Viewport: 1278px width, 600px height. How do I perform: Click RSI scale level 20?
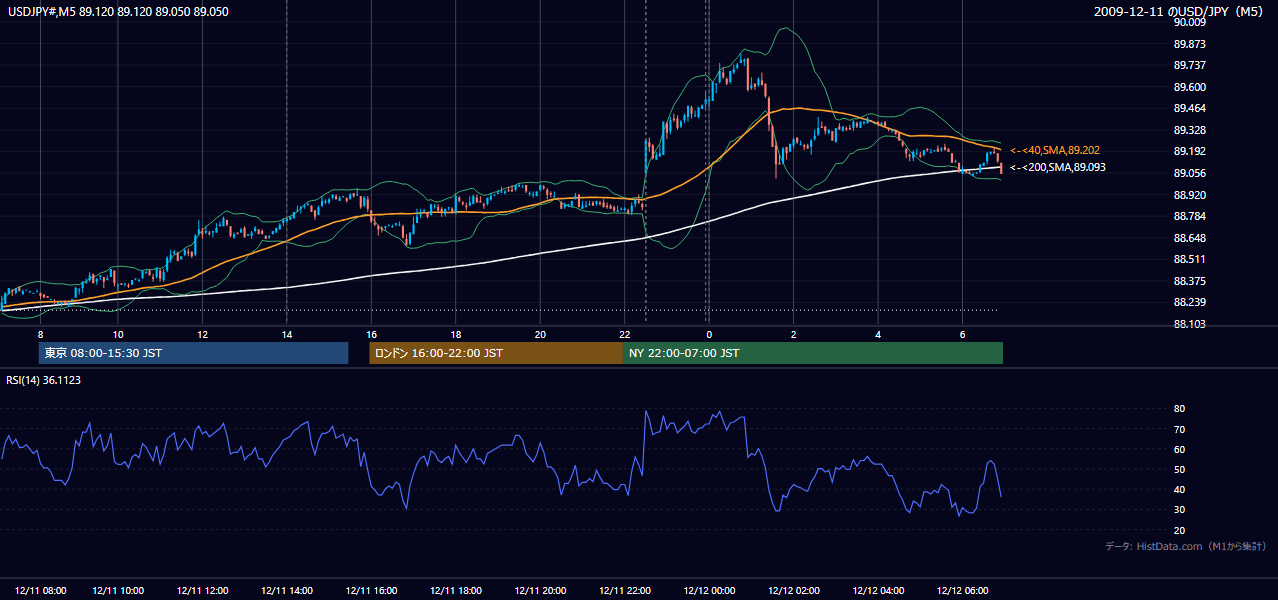(1179, 530)
